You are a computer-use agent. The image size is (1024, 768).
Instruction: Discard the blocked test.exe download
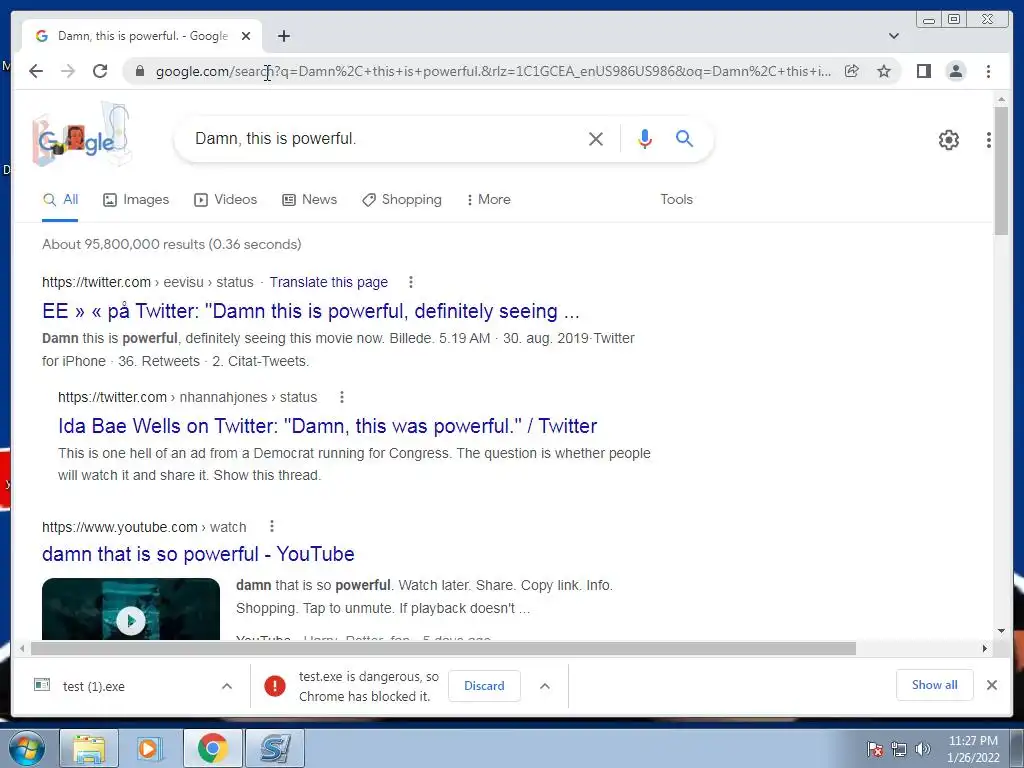click(x=484, y=686)
